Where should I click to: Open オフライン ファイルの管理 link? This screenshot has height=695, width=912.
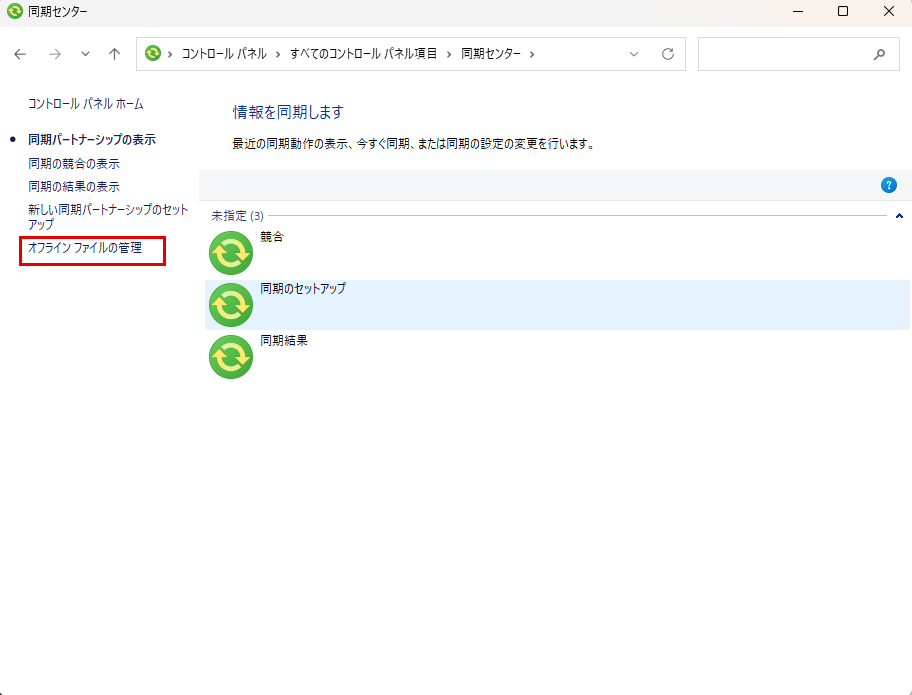pos(85,248)
